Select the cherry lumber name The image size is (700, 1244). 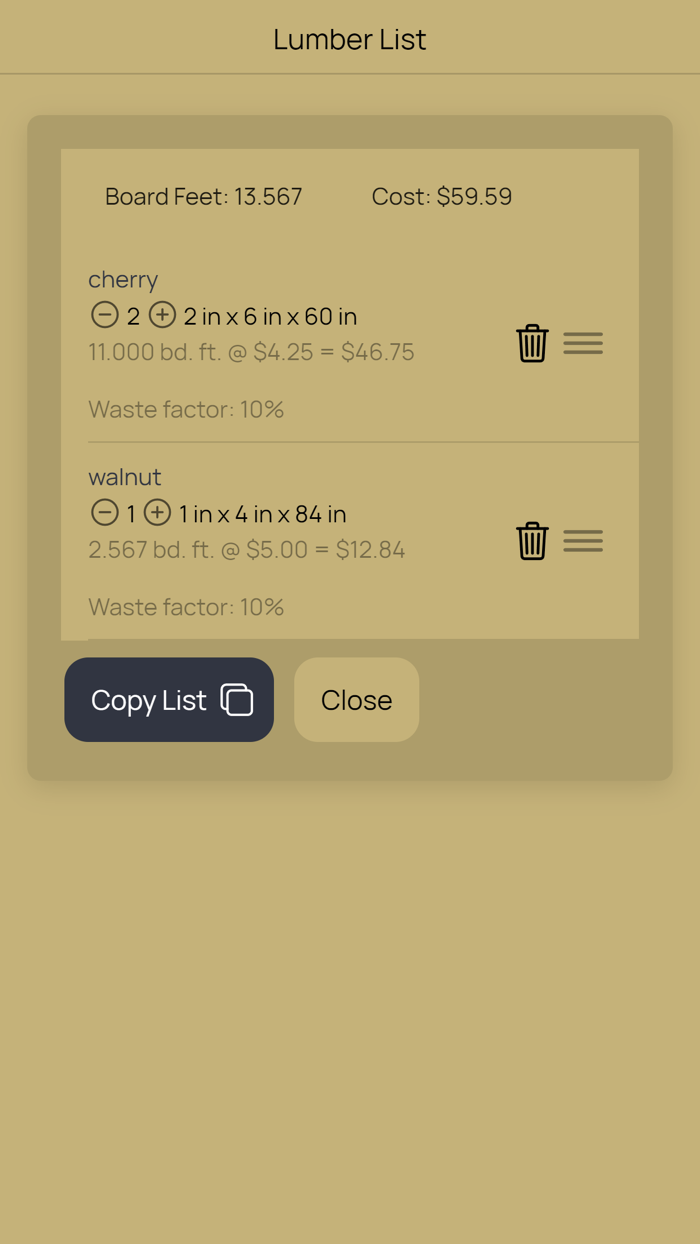(123, 280)
